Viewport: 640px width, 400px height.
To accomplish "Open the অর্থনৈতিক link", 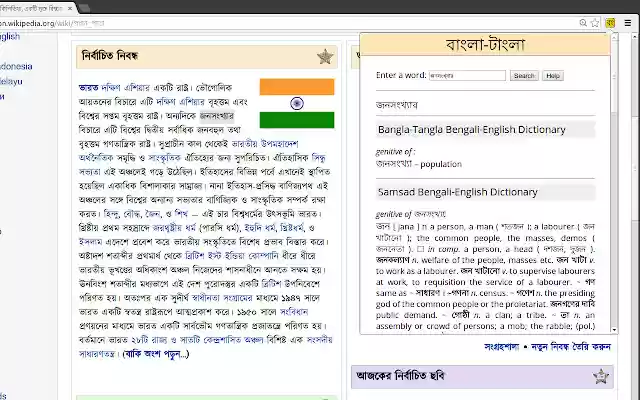I will pyautogui.click(x=96, y=158).
